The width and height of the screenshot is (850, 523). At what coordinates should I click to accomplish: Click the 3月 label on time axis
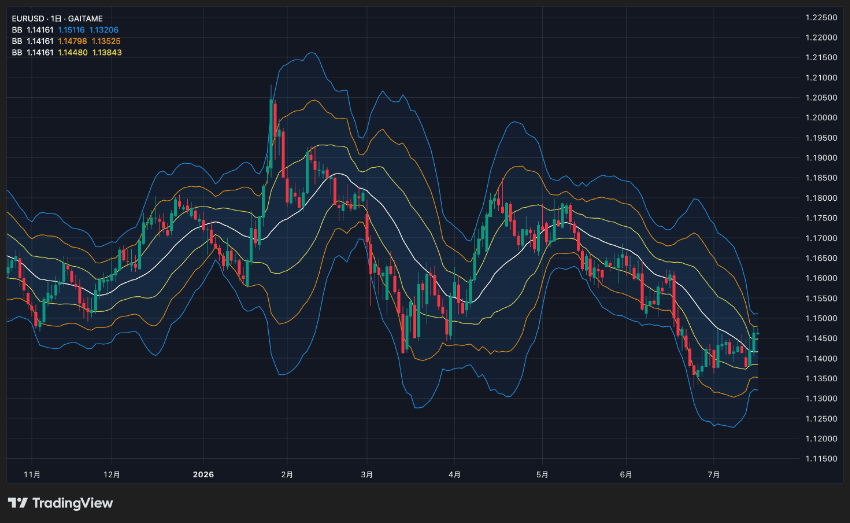(x=367, y=474)
